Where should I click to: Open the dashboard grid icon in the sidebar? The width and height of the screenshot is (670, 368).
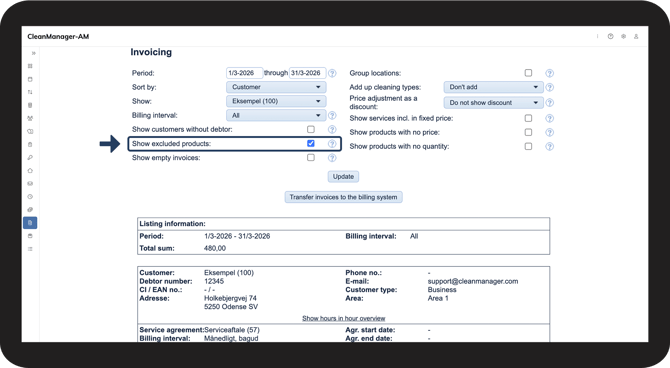pyautogui.click(x=30, y=66)
